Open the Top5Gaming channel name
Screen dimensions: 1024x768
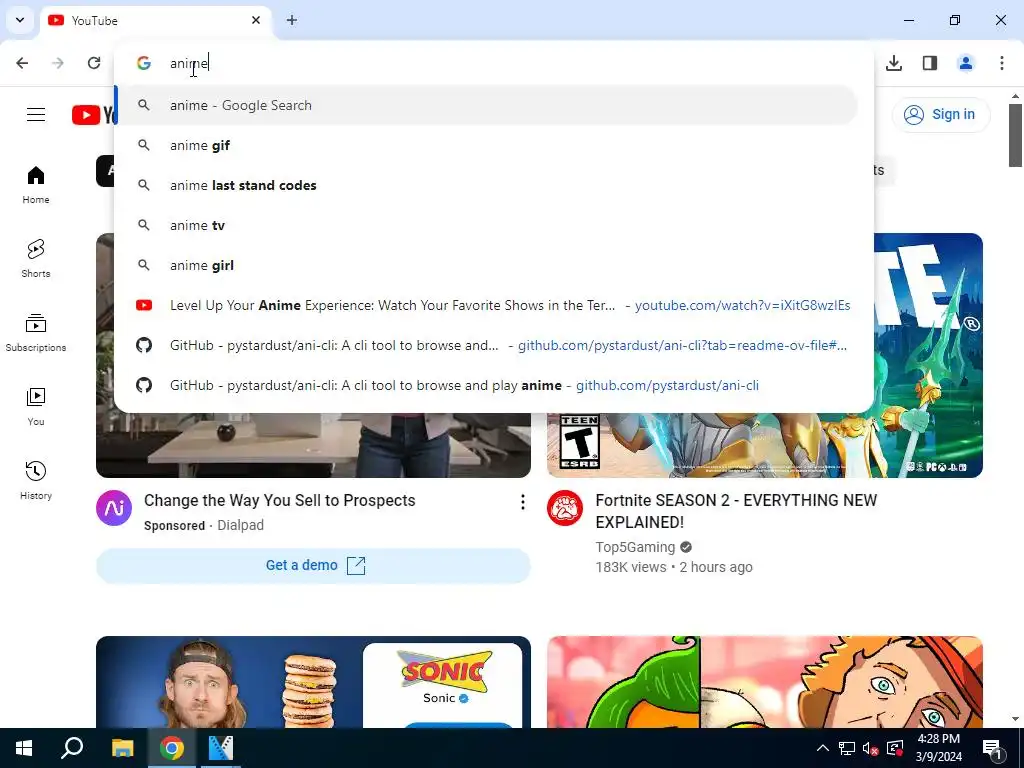click(x=635, y=547)
